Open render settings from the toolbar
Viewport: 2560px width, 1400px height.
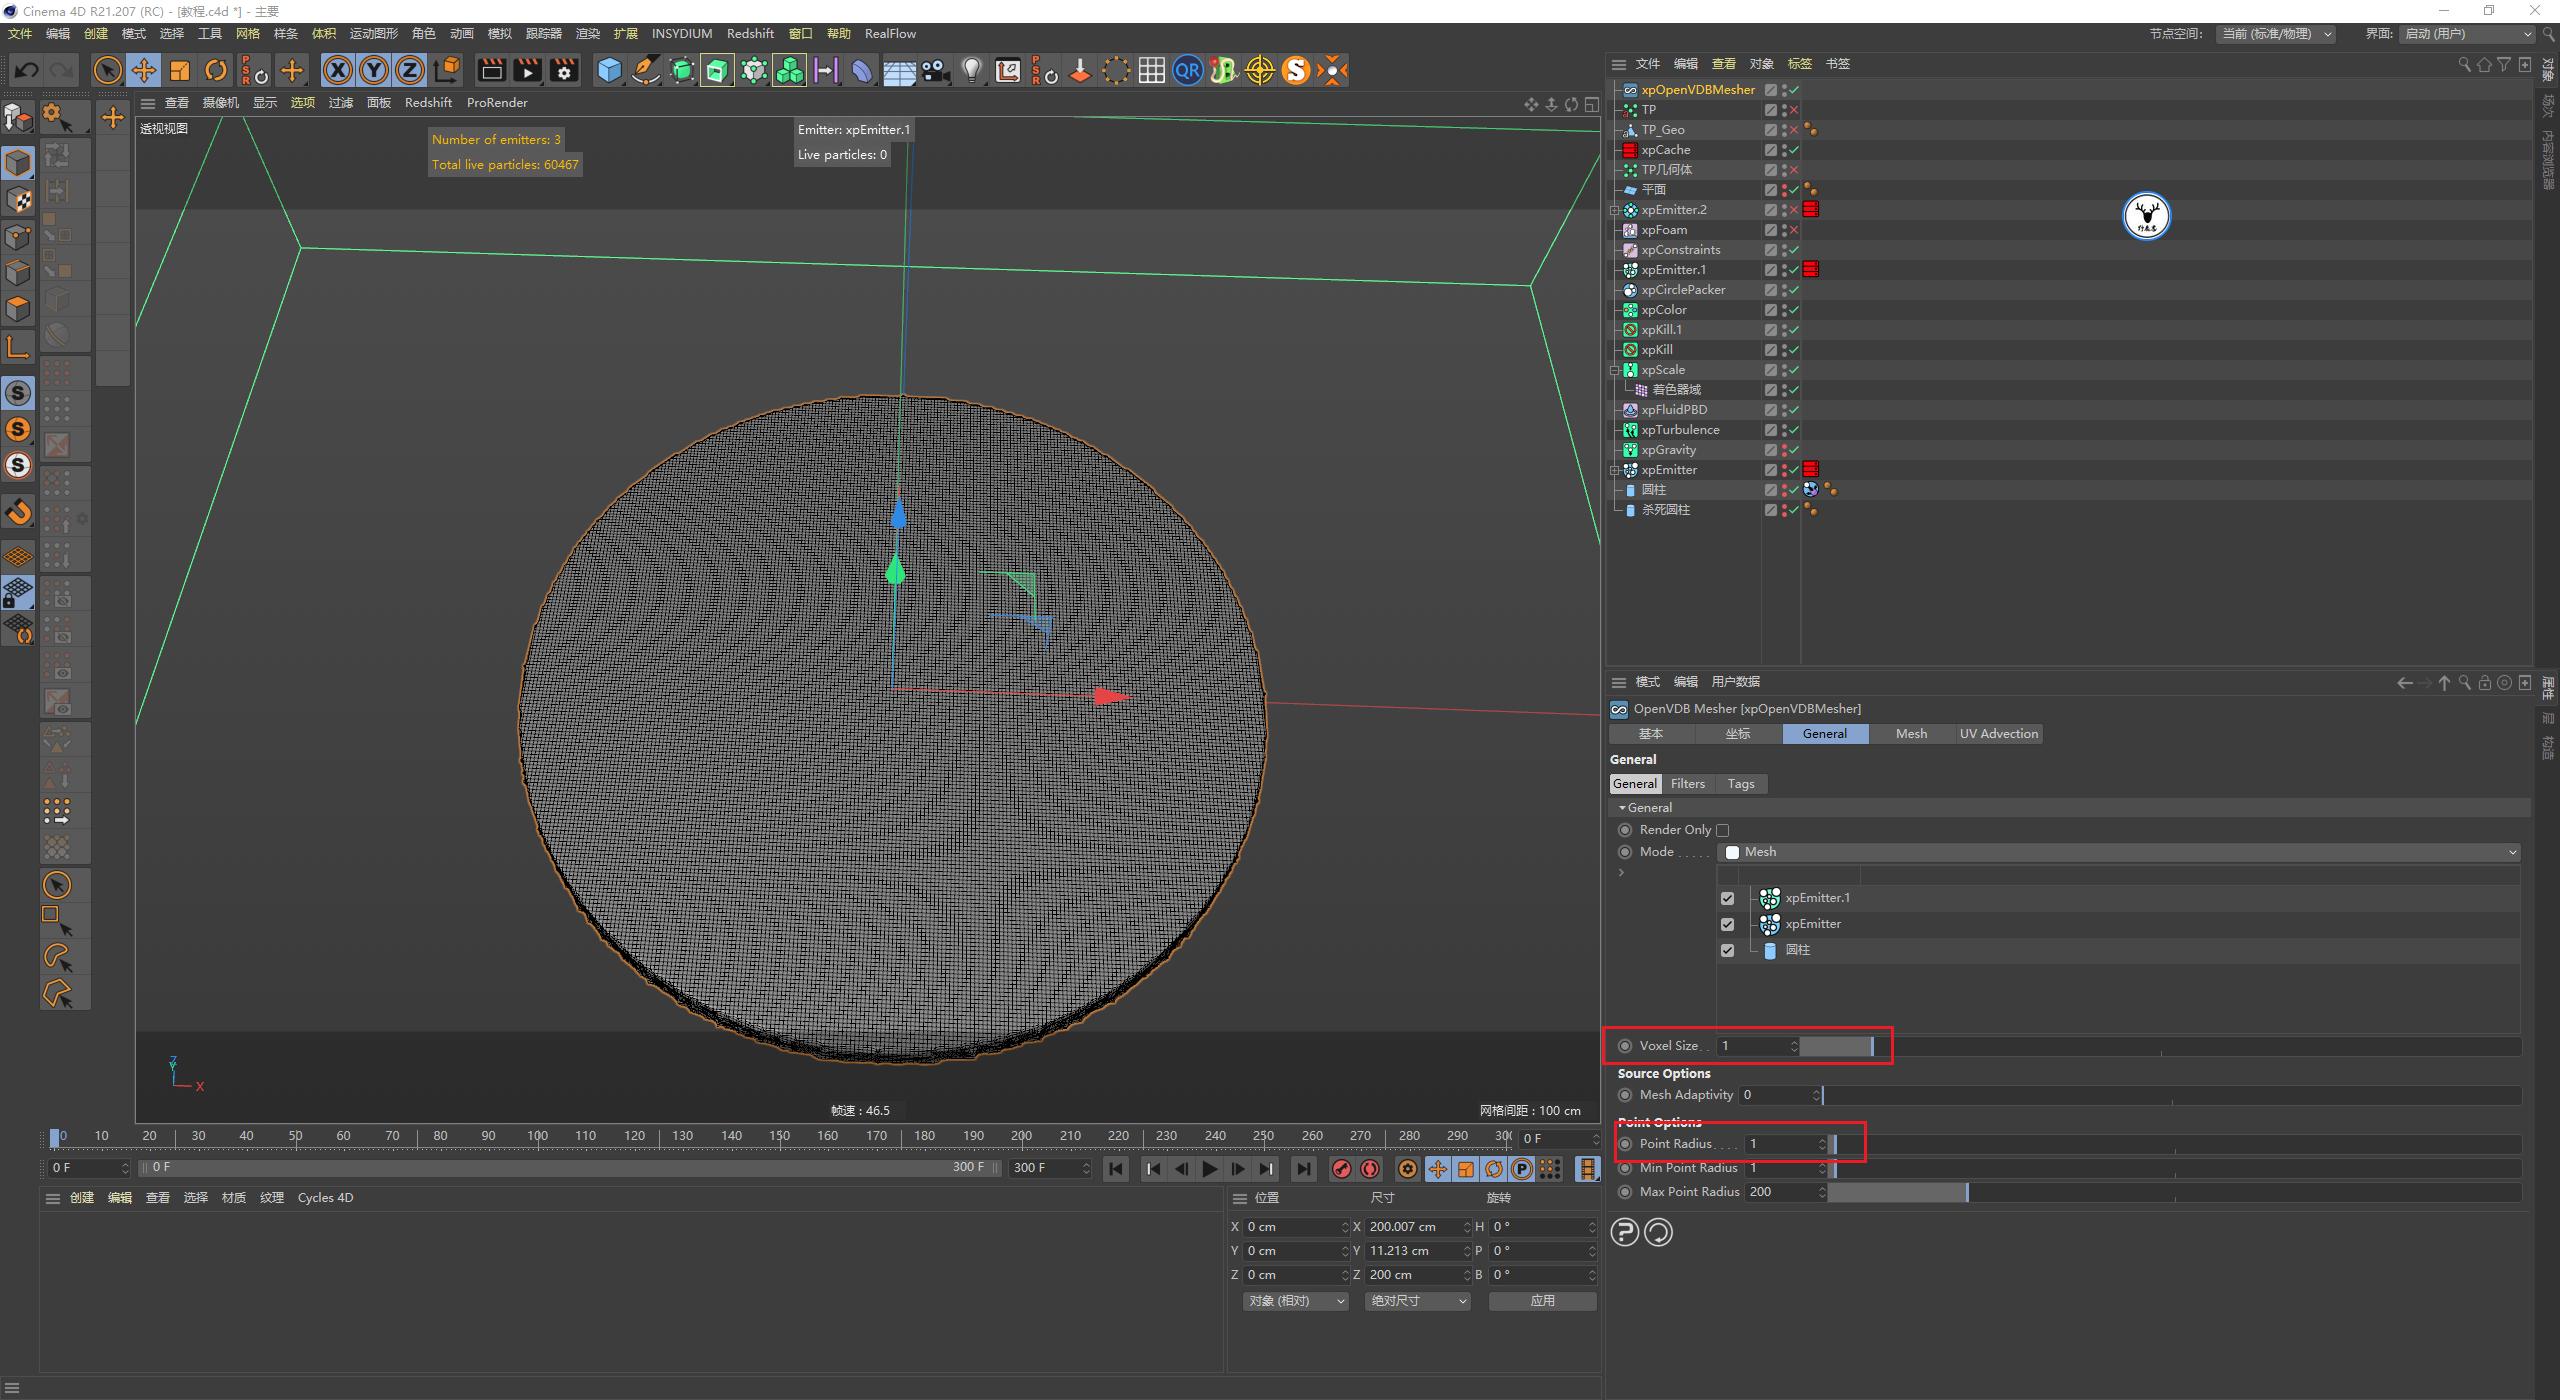point(563,70)
